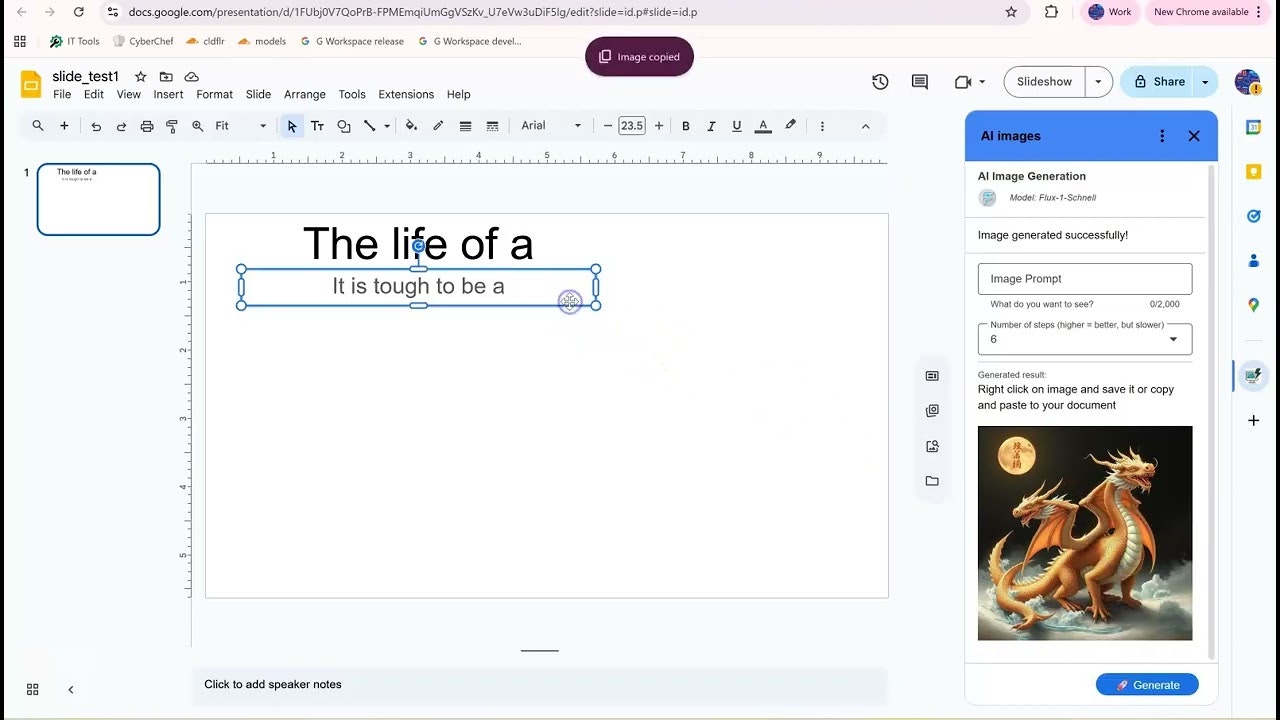Open the Extensions menu

(406, 94)
